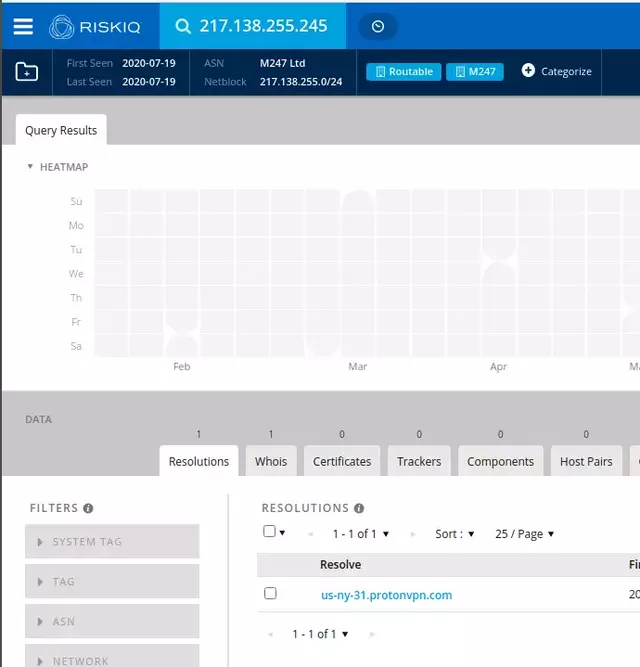
Task: Click the First Seen date 2020-07-19
Action: 149,63
